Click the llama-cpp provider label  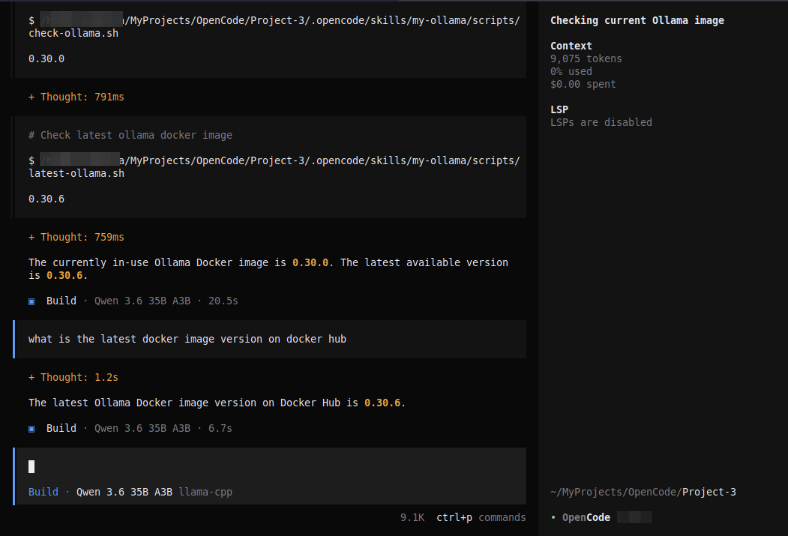coord(206,492)
